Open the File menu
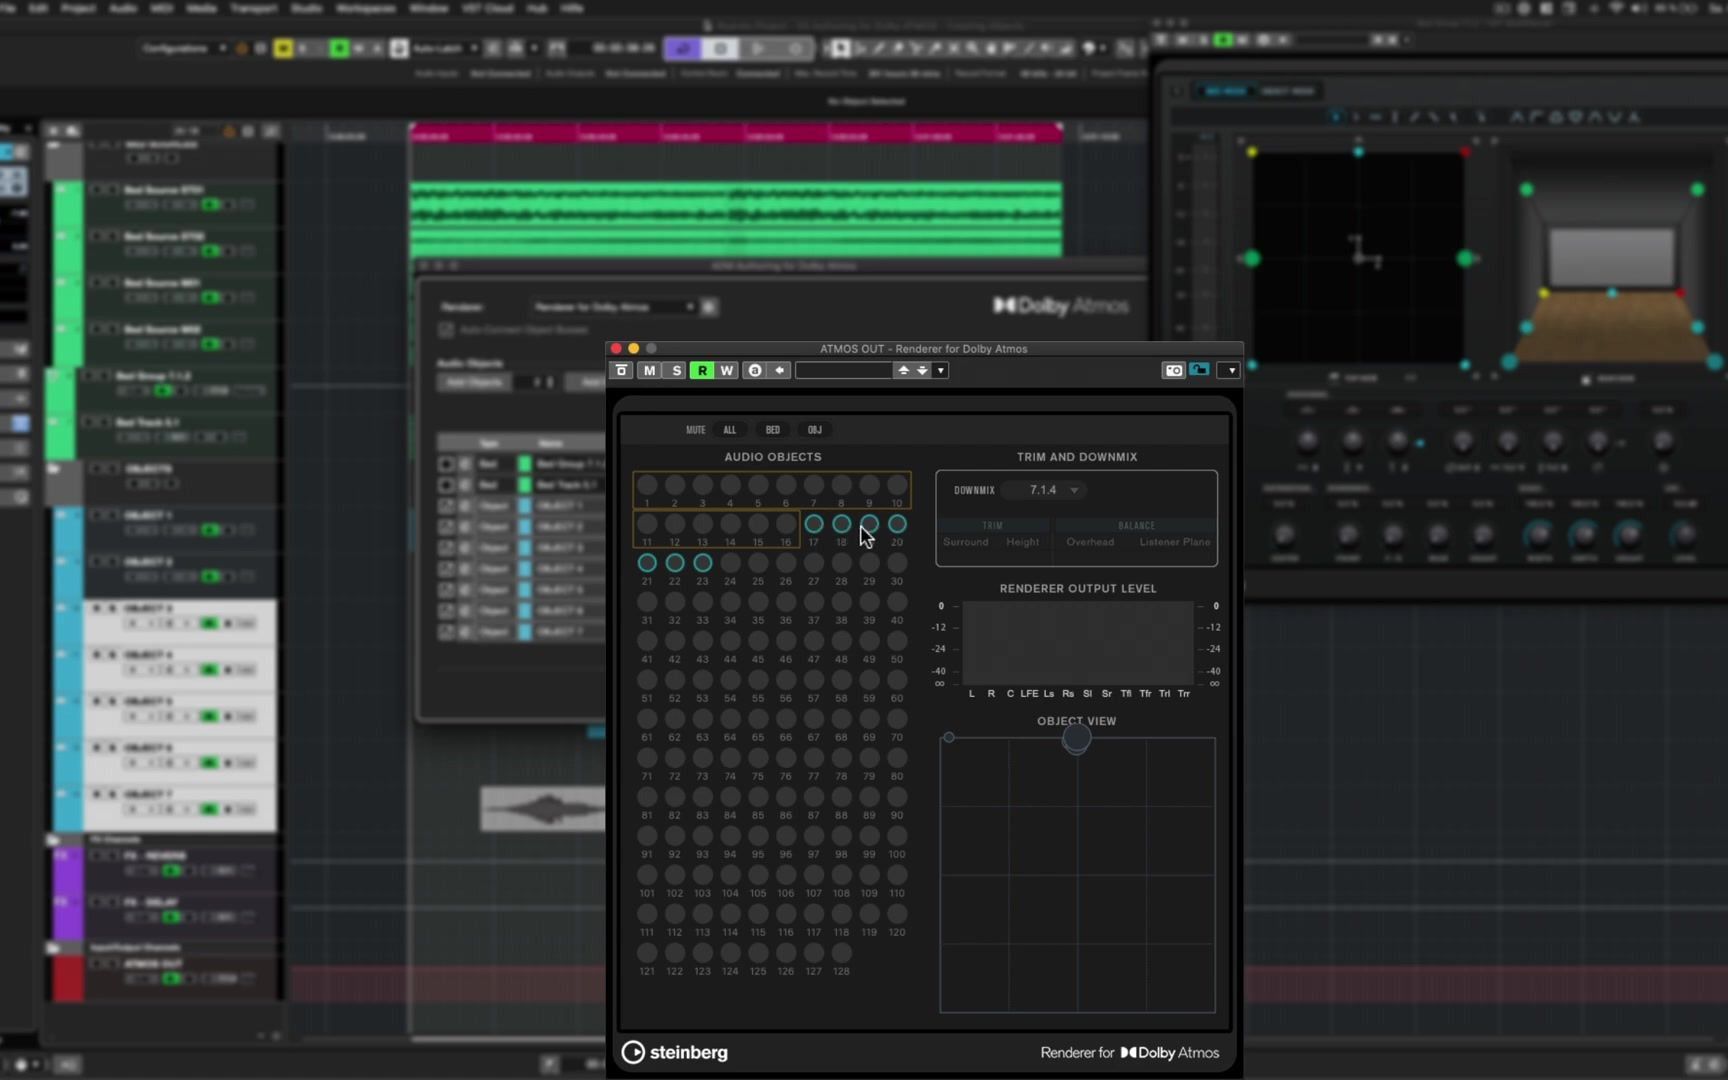This screenshot has height=1080, width=1728. point(9,8)
